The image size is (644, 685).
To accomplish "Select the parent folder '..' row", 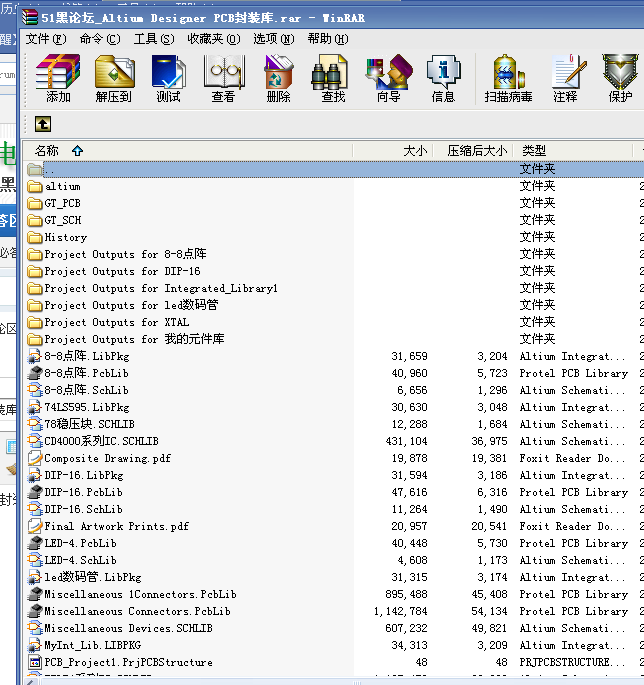I will click(x=334, y=169).
